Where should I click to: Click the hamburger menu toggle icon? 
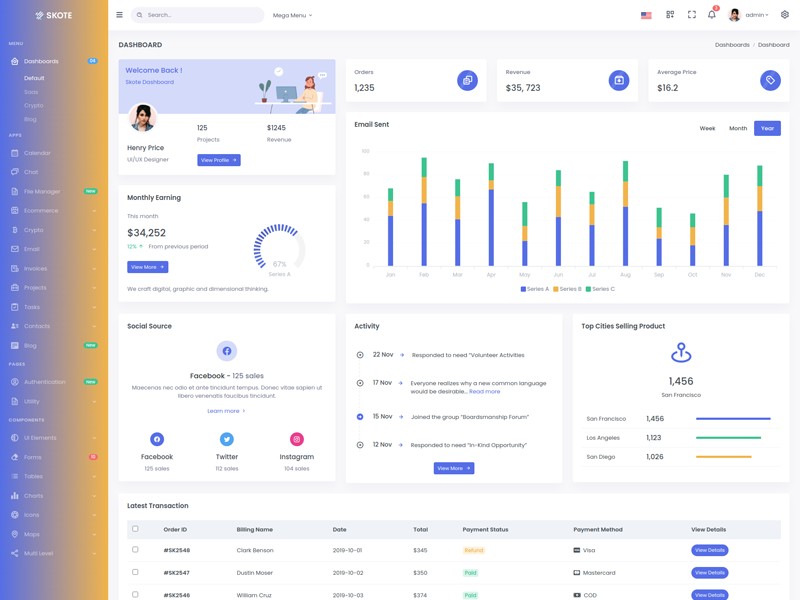click(x=119, y=15)
